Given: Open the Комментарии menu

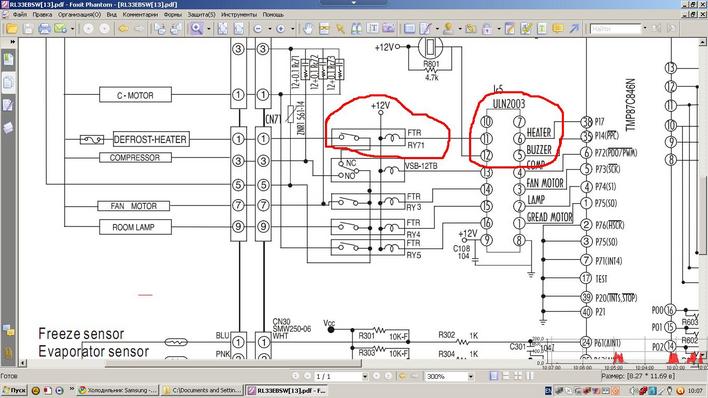Looking at the screenshot, I should [140, 14].
